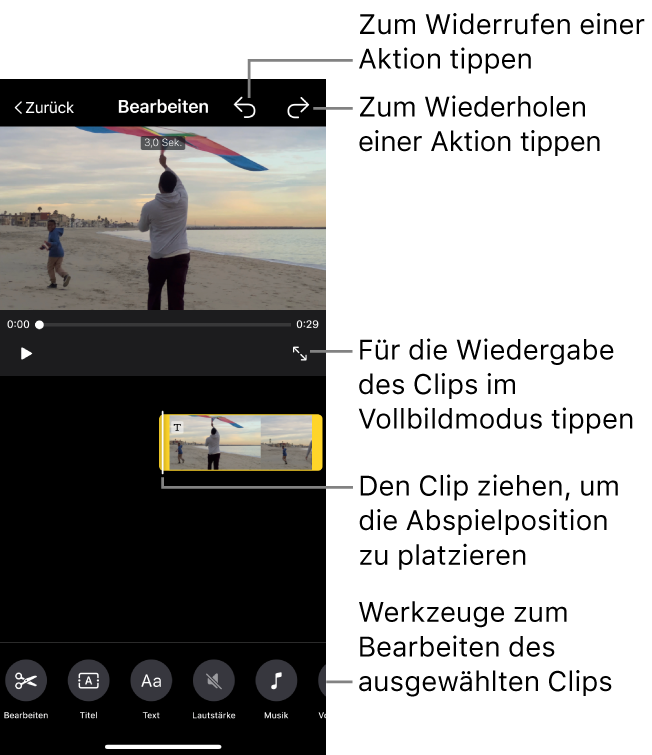Viewport: 652px width, 755px height.
Task: Click the 0:00 current time text
Action: (18, 325)
